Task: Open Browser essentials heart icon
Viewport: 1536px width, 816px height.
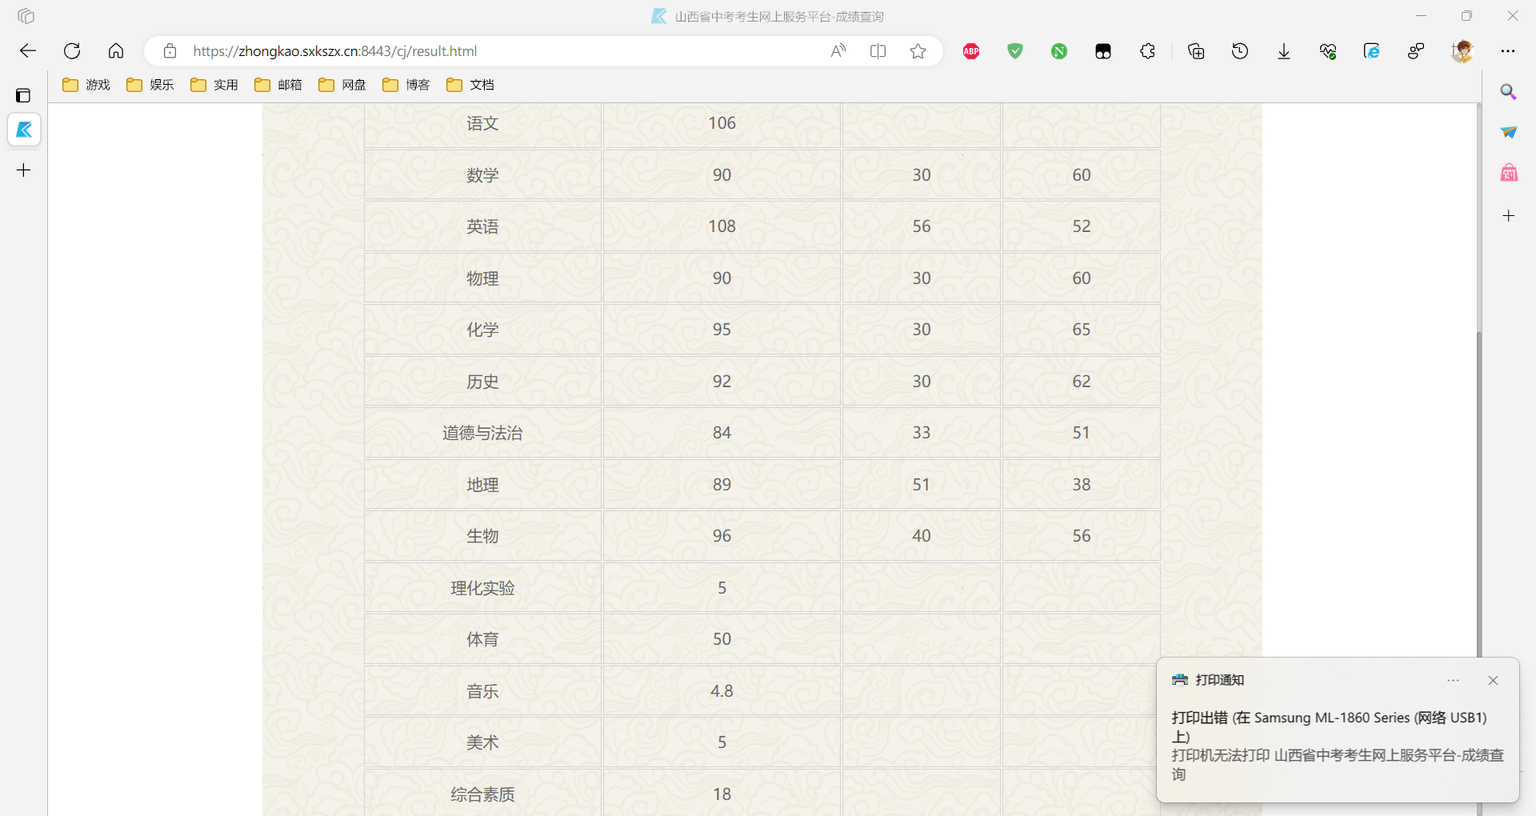Action: [x=1327, y=51]
